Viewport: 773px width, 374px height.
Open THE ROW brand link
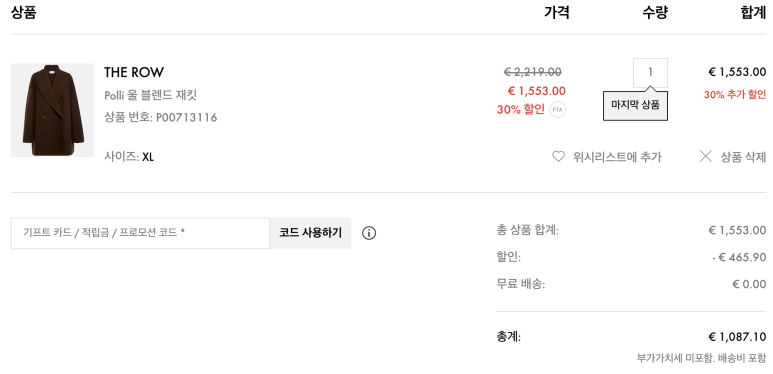click(x=134, y=72)
